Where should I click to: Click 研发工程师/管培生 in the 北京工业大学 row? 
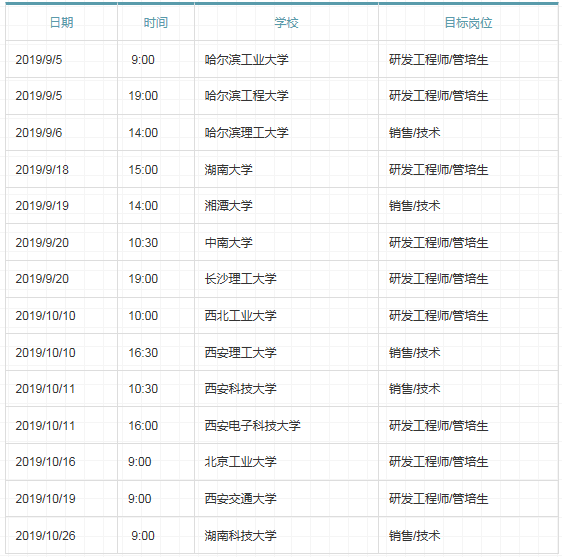pos(439,462)
